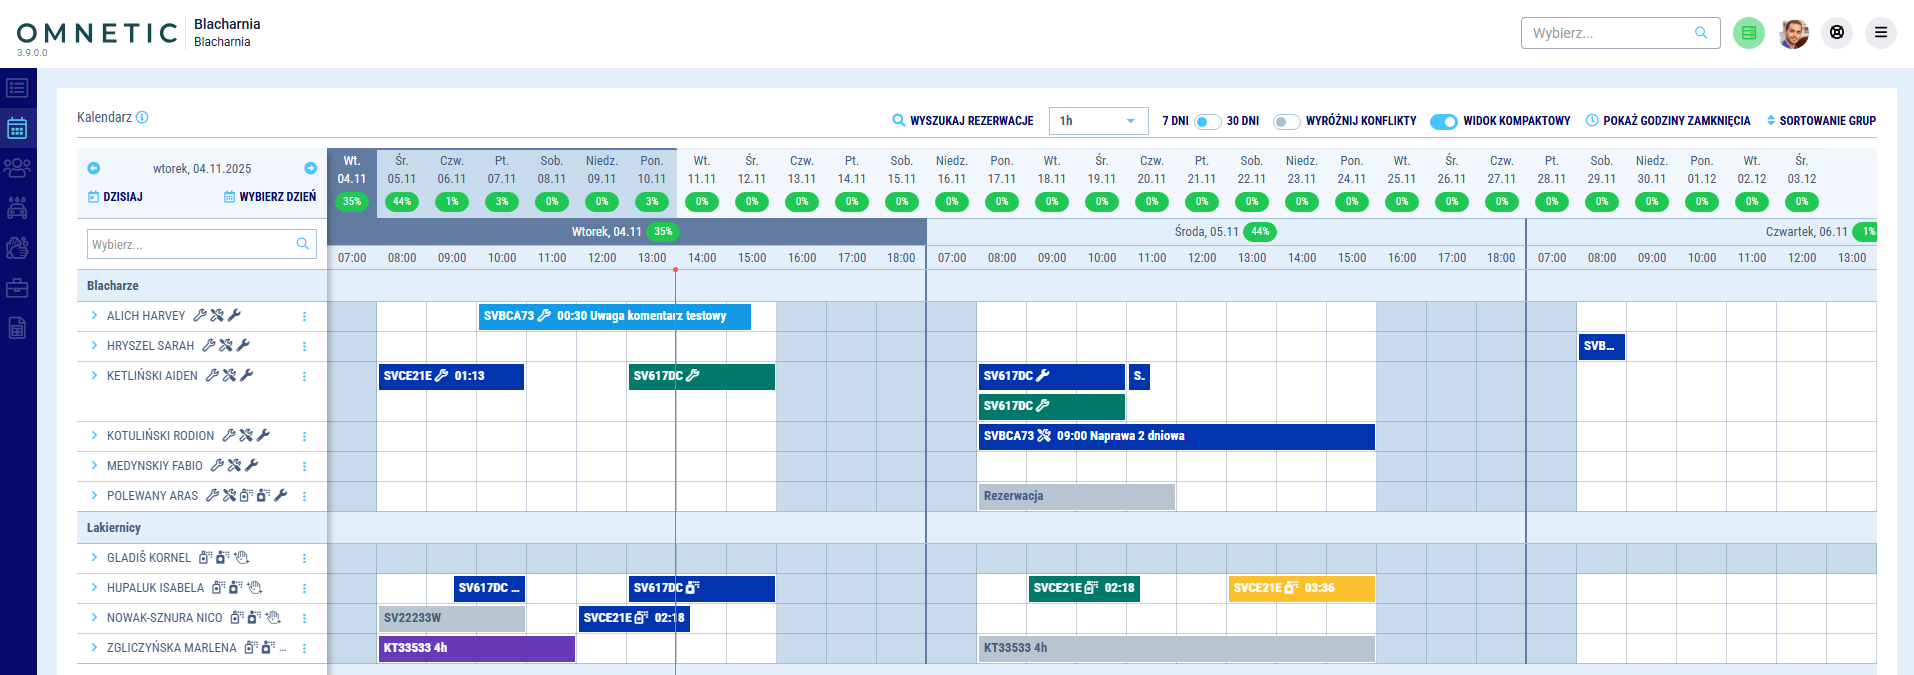The height and width of the screenshot is (675, 1914).
Task: Click the DZISIAJ button
Action: 115,197
